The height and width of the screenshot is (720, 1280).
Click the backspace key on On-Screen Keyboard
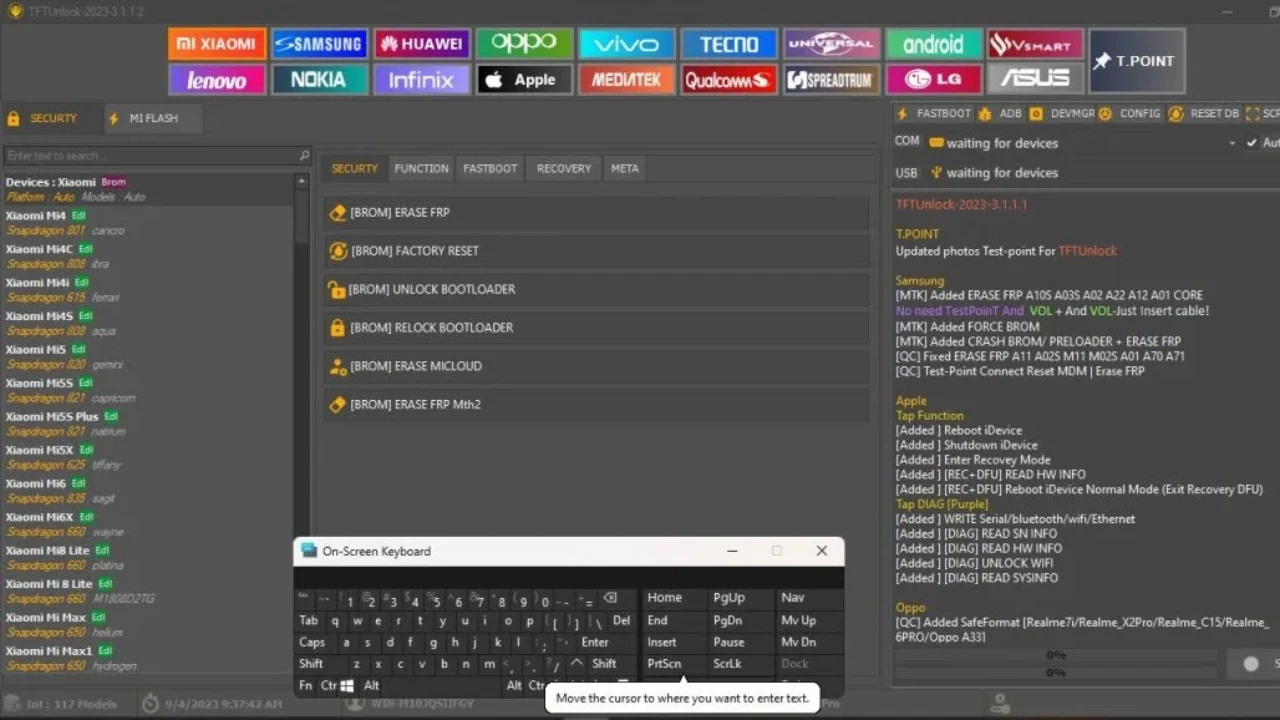tap(610, 599)
